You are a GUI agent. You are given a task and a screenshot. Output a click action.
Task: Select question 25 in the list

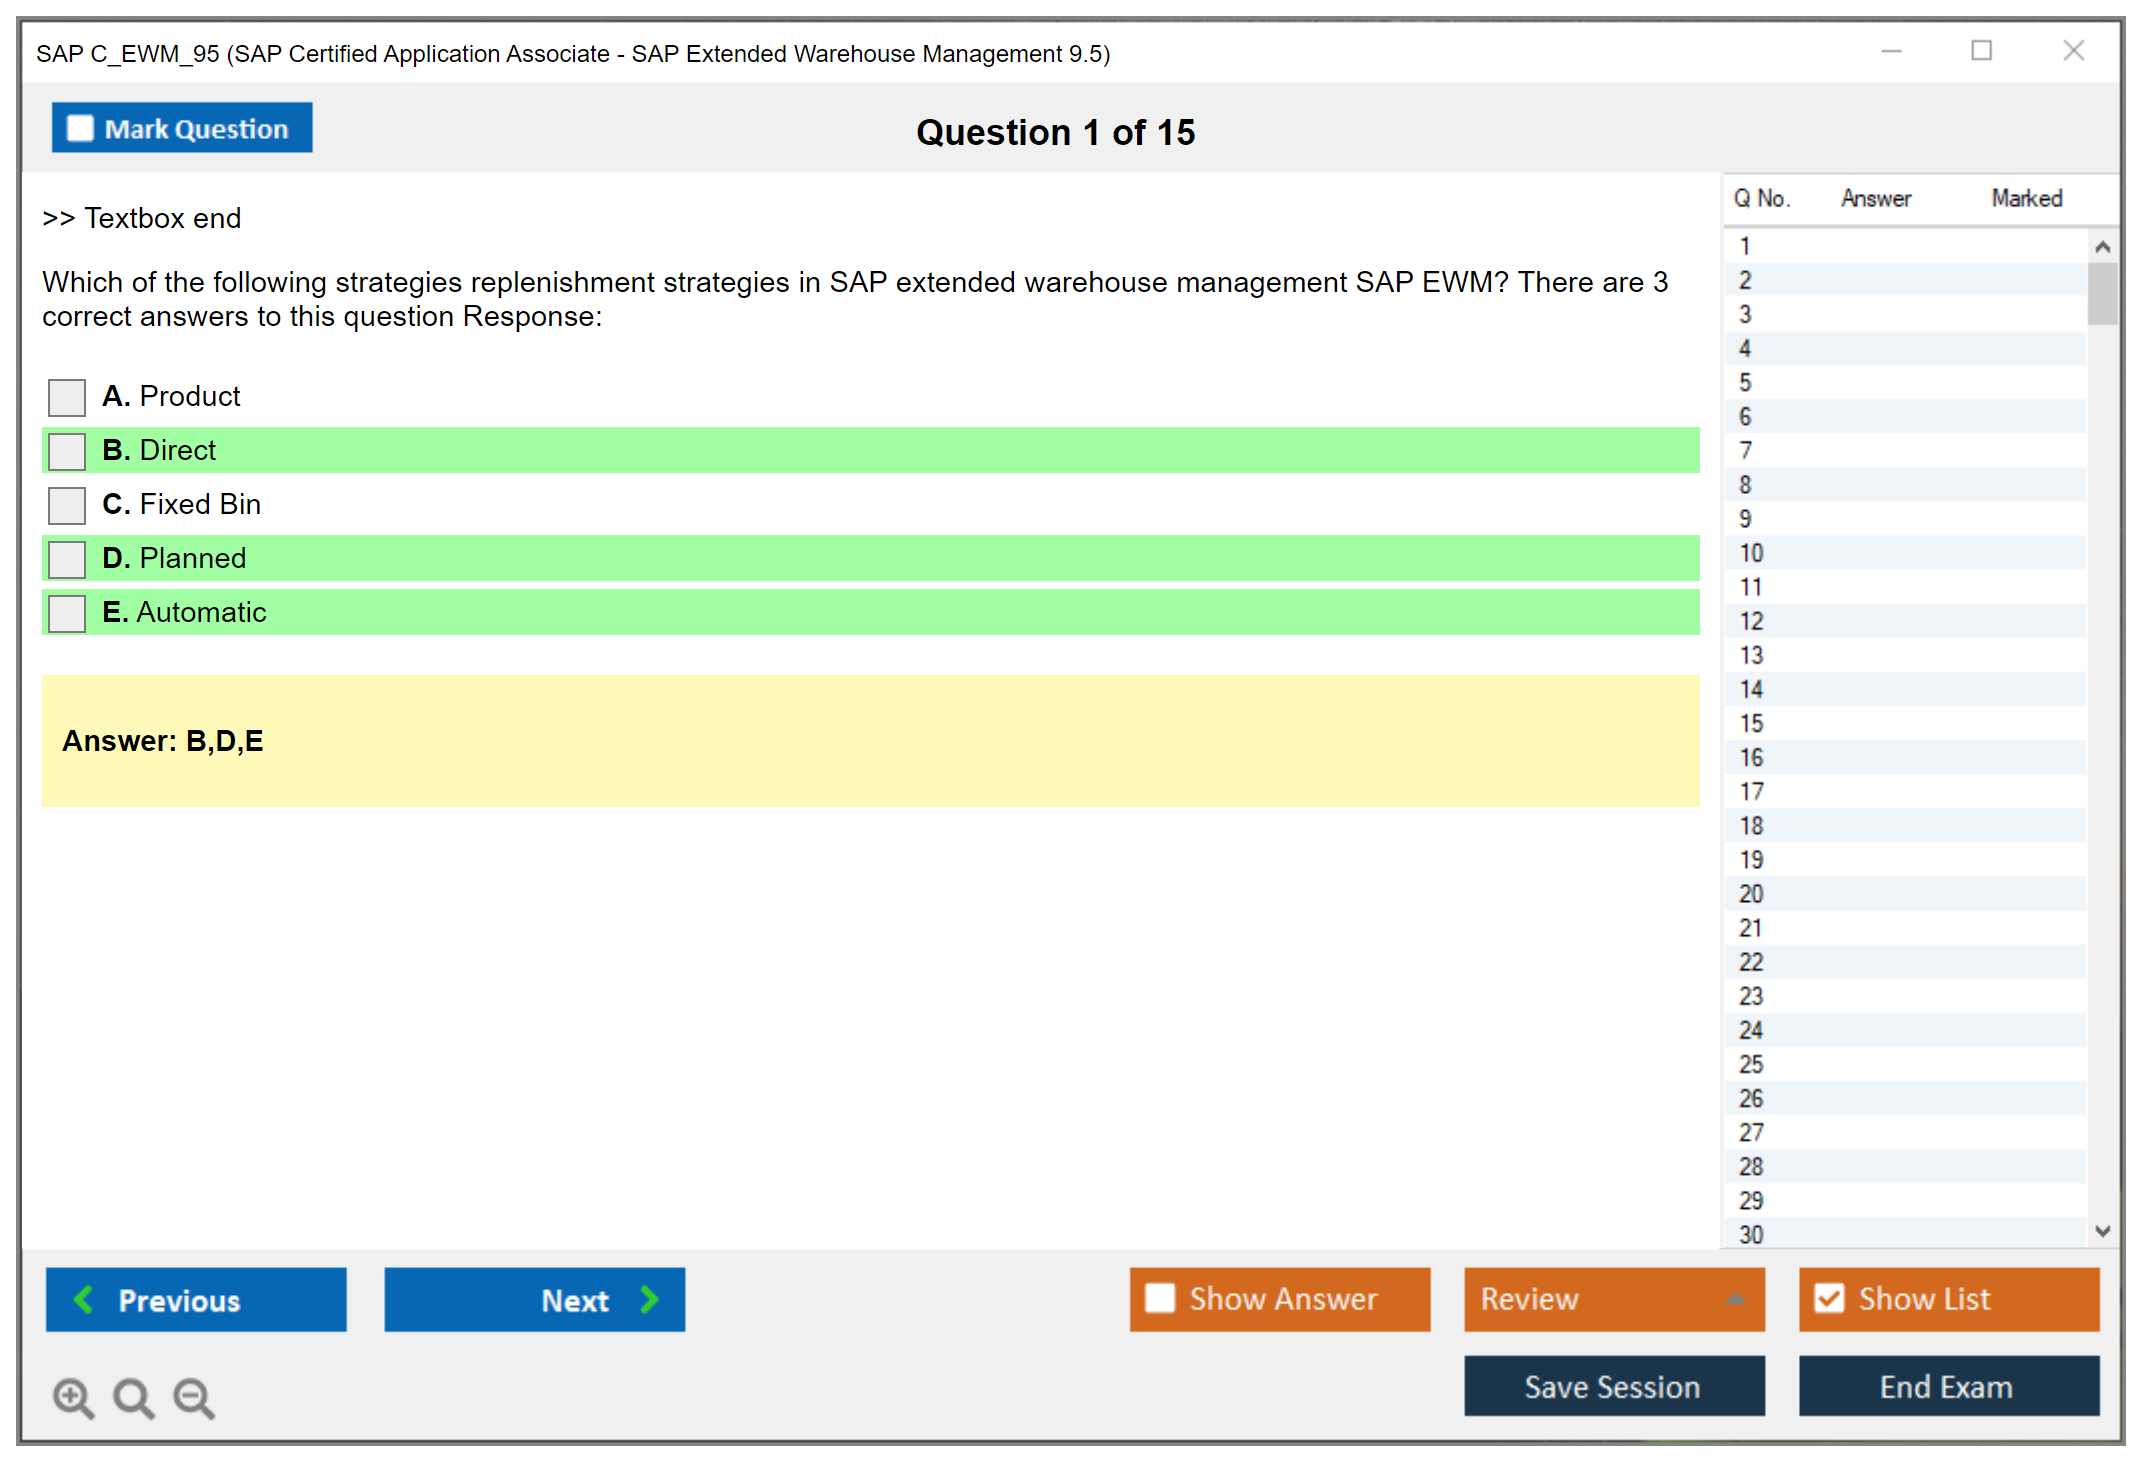pyautogui.click(x=1751, y=1064)
